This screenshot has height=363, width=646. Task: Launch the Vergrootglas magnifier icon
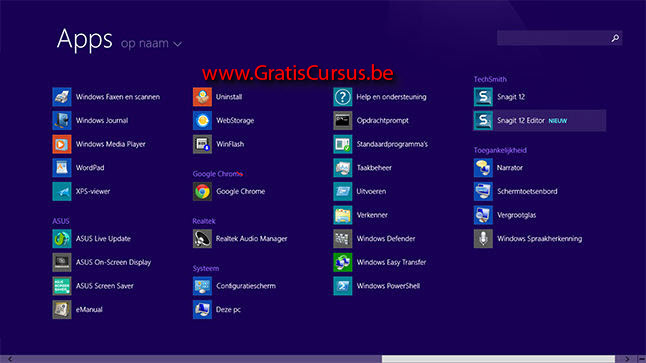coord(483,215)
